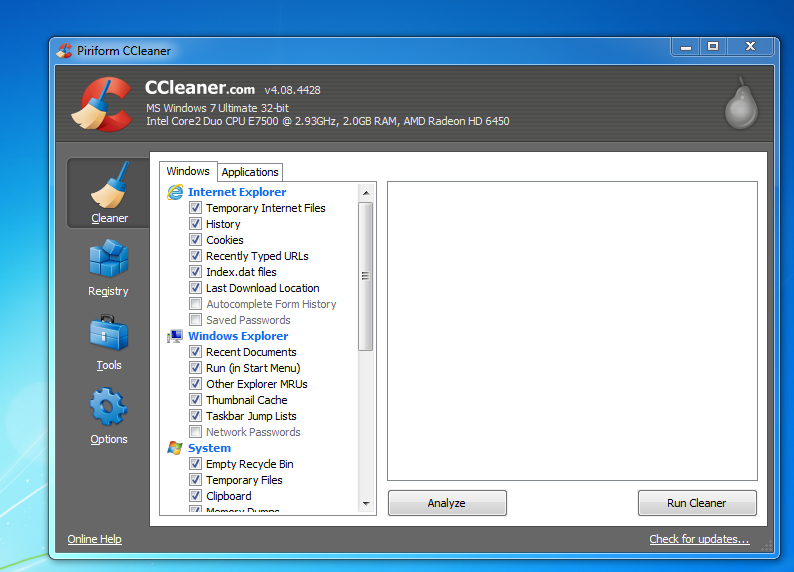
Task: Uncheck Recent Documents
Action: (x=195, y=351)
